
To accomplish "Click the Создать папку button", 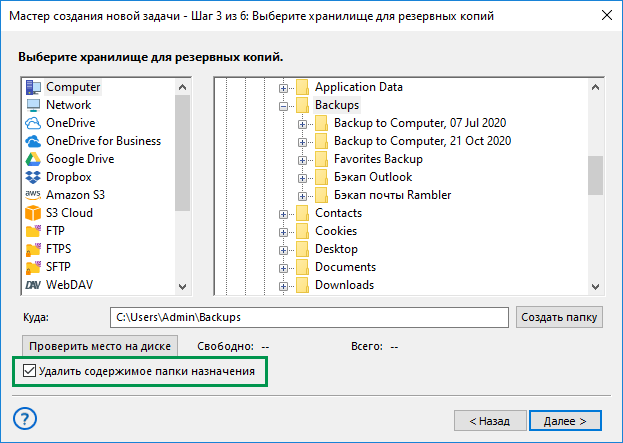I will point(559,317).
